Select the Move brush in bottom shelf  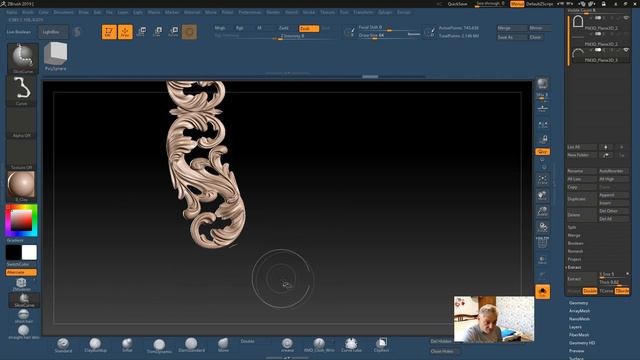223,345
